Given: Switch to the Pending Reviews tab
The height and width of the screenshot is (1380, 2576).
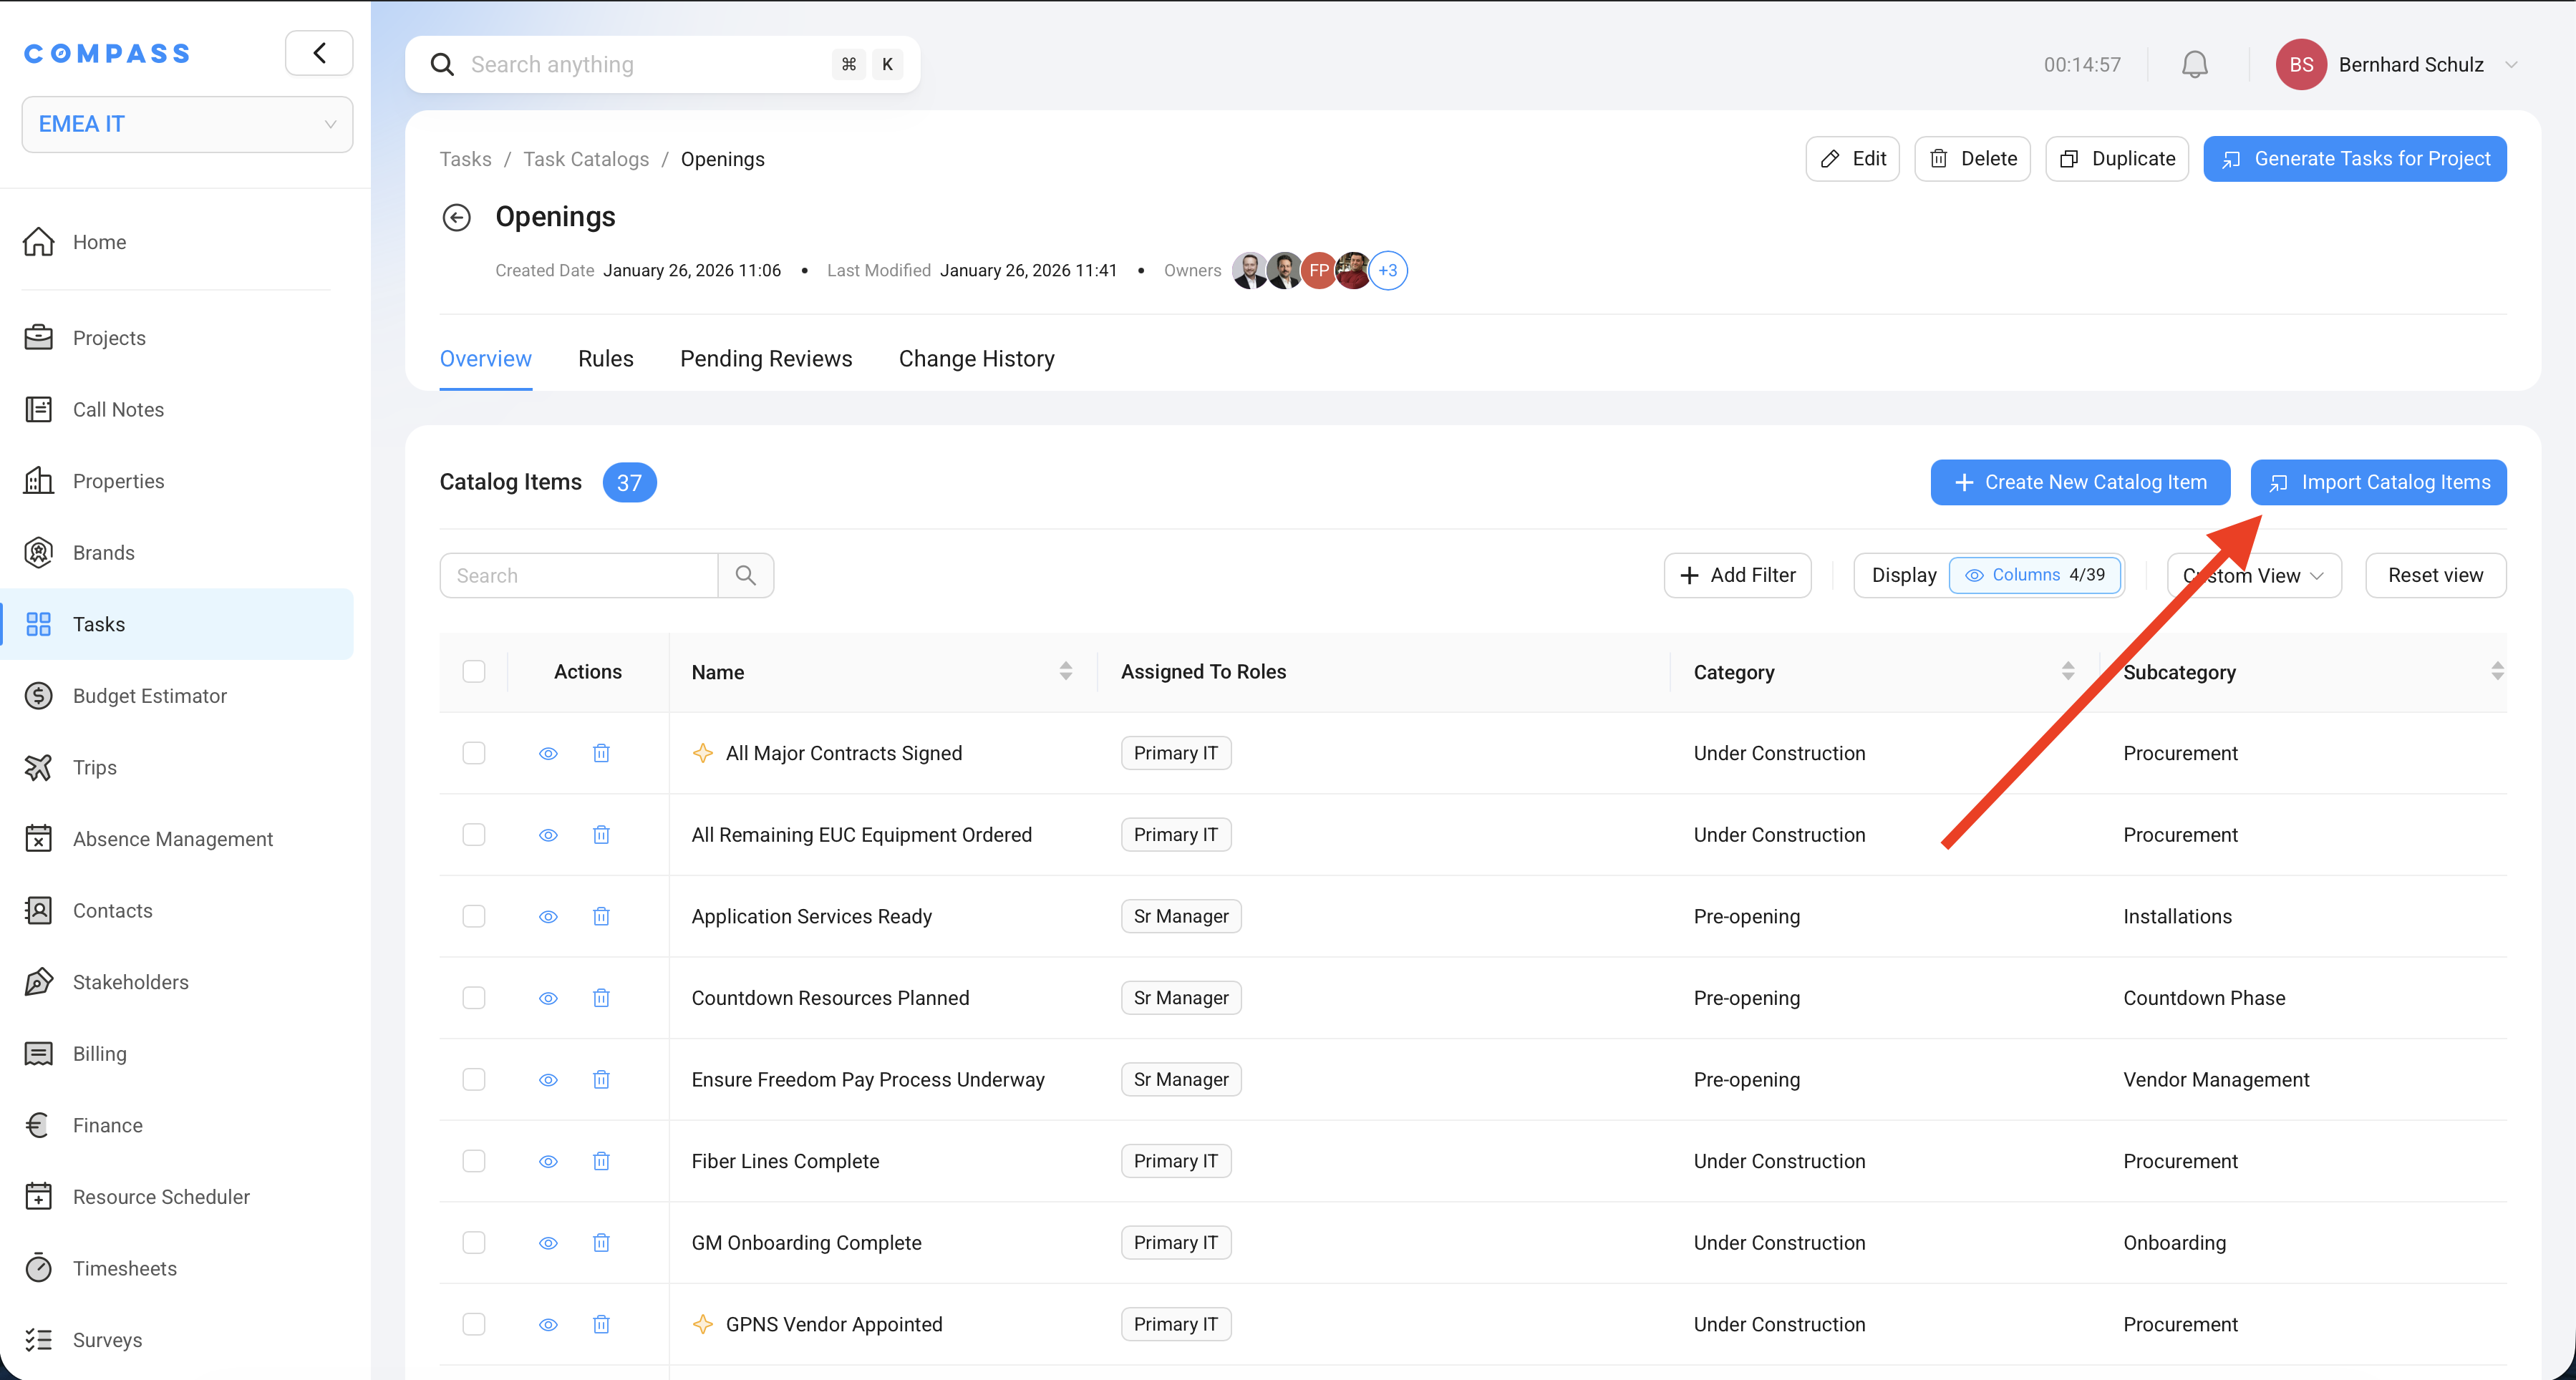Looking at the screenshot, I should click(766, 359).
